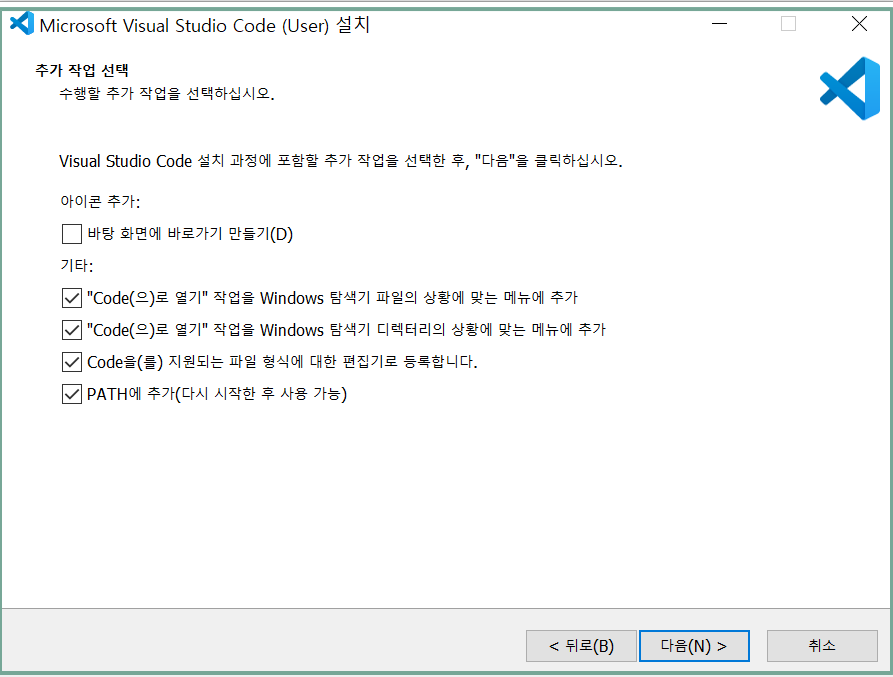Uncheck Windows 탐색기 파일 context menu option
893x677 pixels.
click(71, 298)
